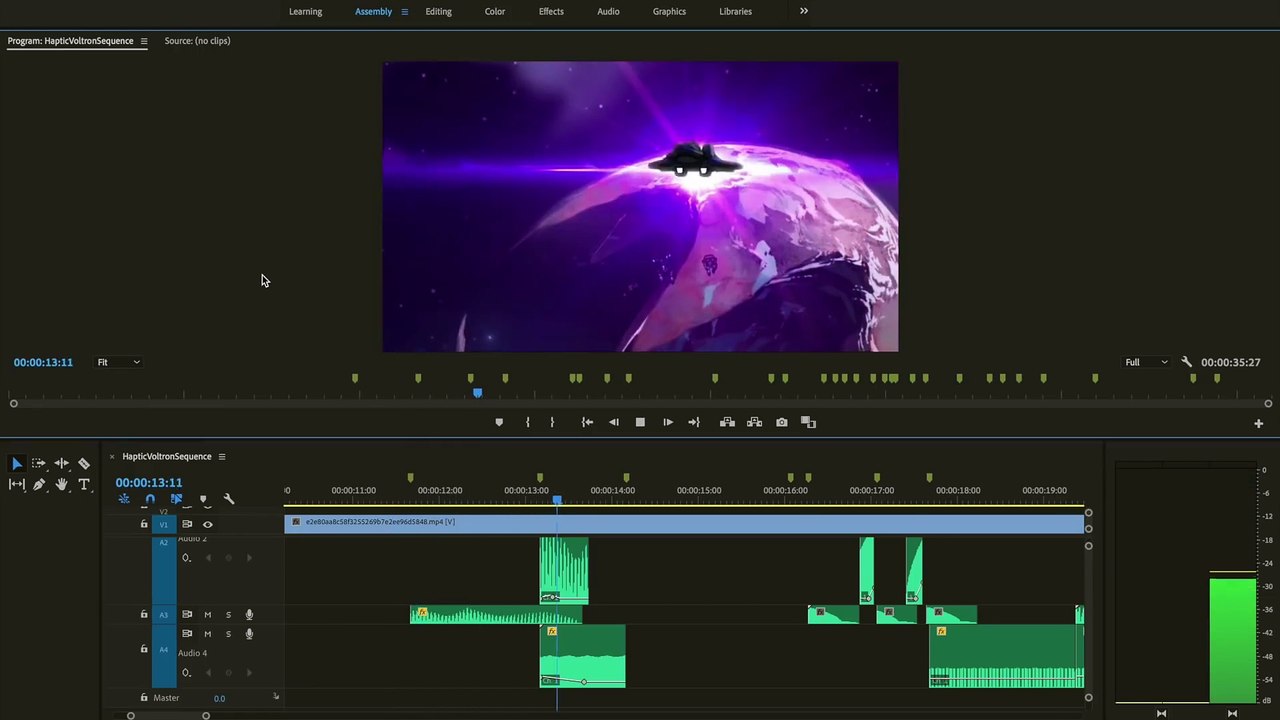The height and width of the screenshot is (720, 1280).
Task: Open the Program monitor button editor plus
Action: tap(1258, 424)
